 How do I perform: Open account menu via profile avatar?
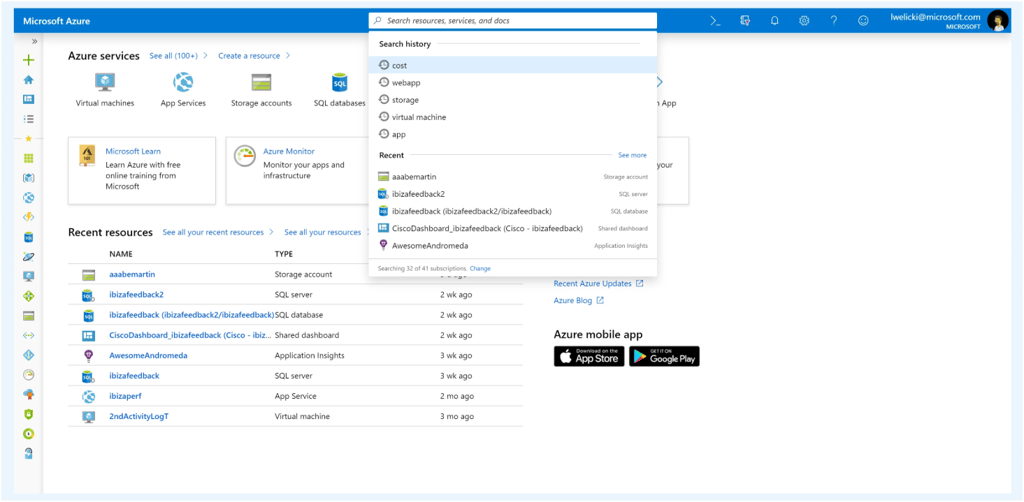pos(997,21)
